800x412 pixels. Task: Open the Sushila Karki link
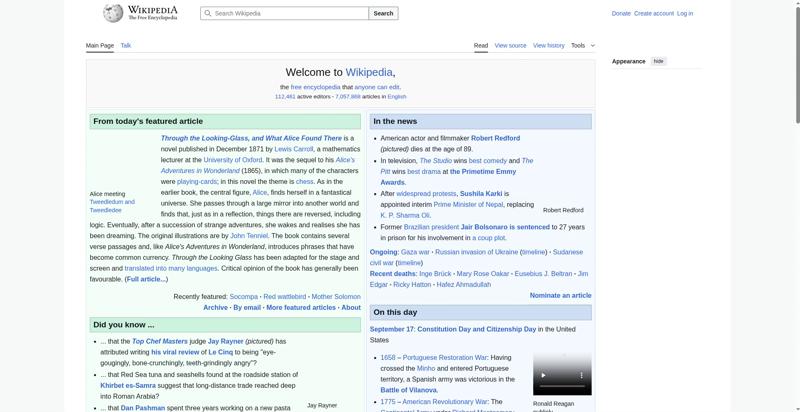click(x=481, y=194)
